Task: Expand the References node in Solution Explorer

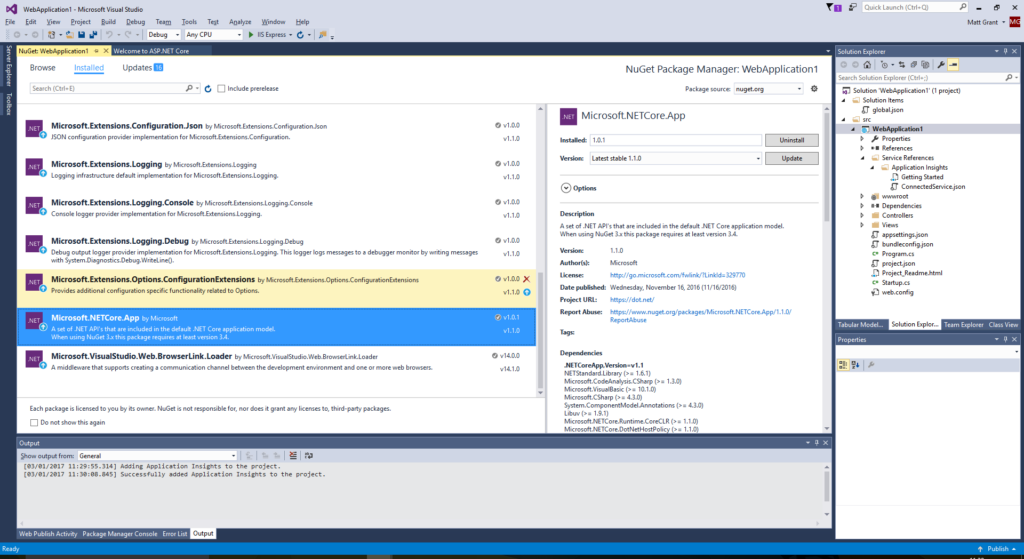Action: tap(862, 148)
